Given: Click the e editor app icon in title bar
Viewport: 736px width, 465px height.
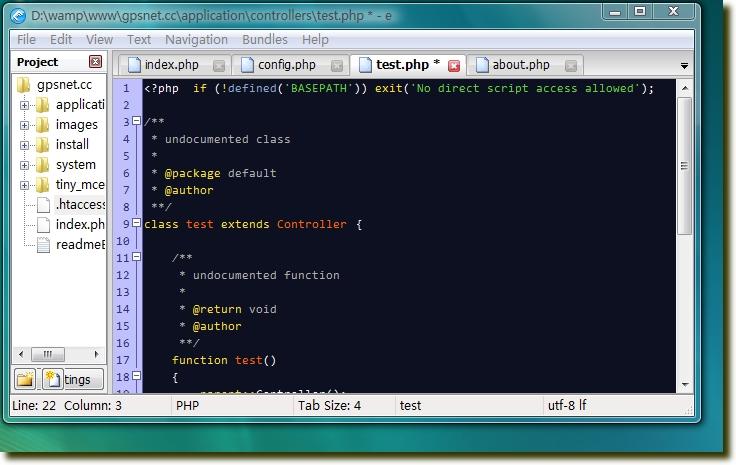Looking at the screenshot, I should click(17, 16).
